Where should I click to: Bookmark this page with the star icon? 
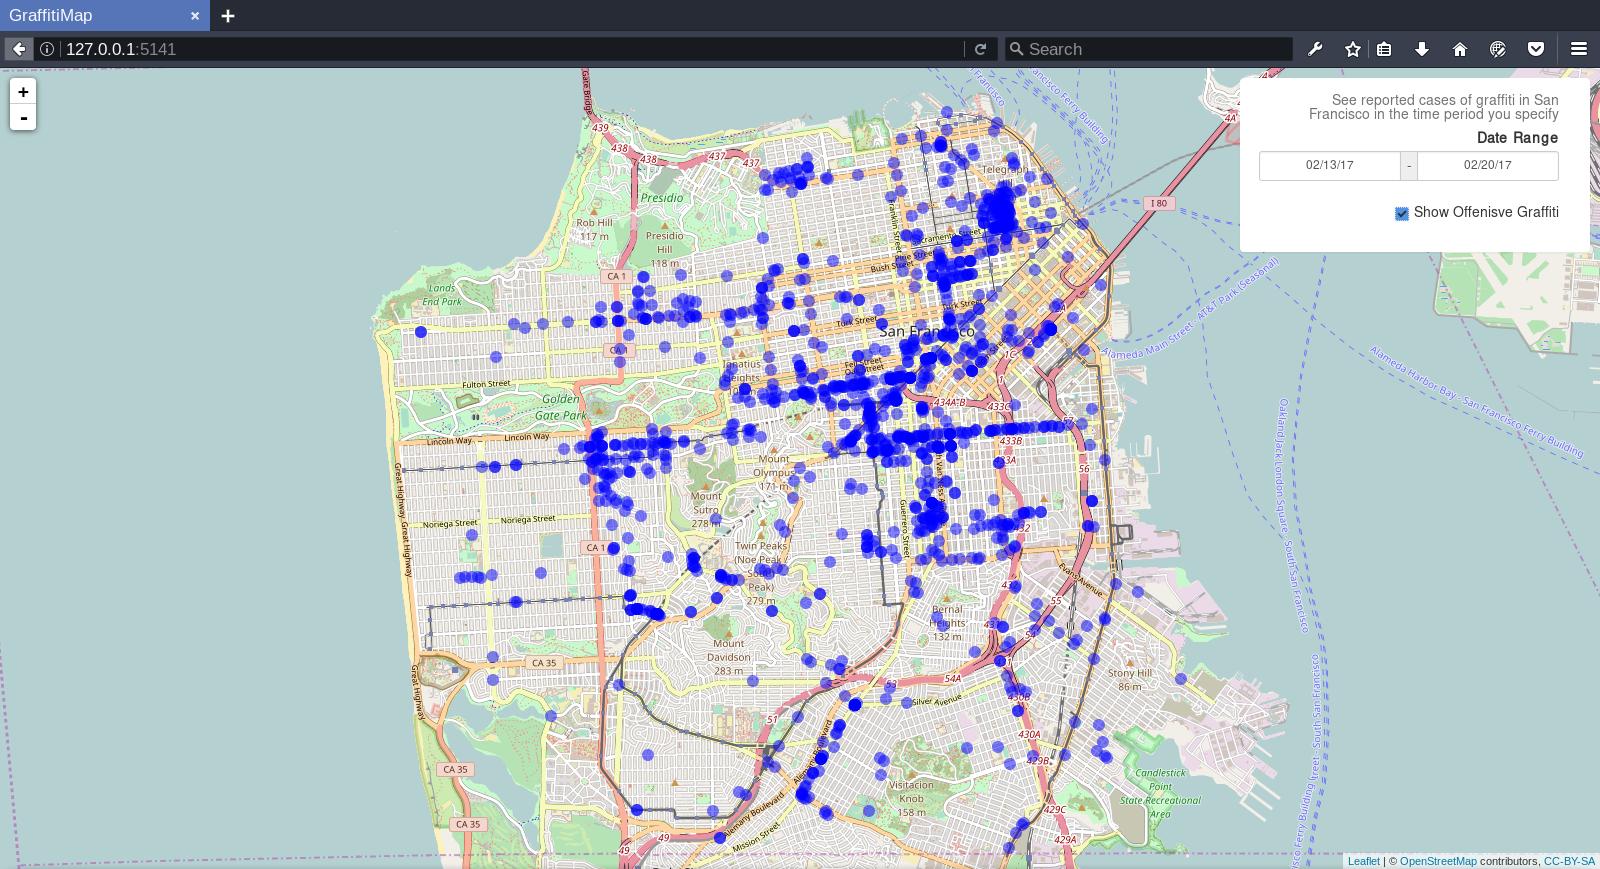click(1353, 49)
